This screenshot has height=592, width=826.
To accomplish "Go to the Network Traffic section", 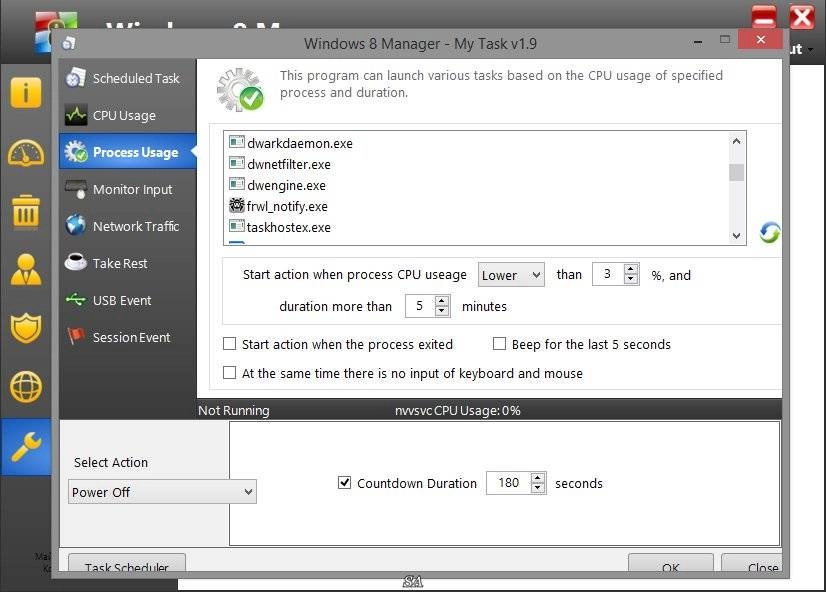I will pyautogui.click(x=127, y=226).
